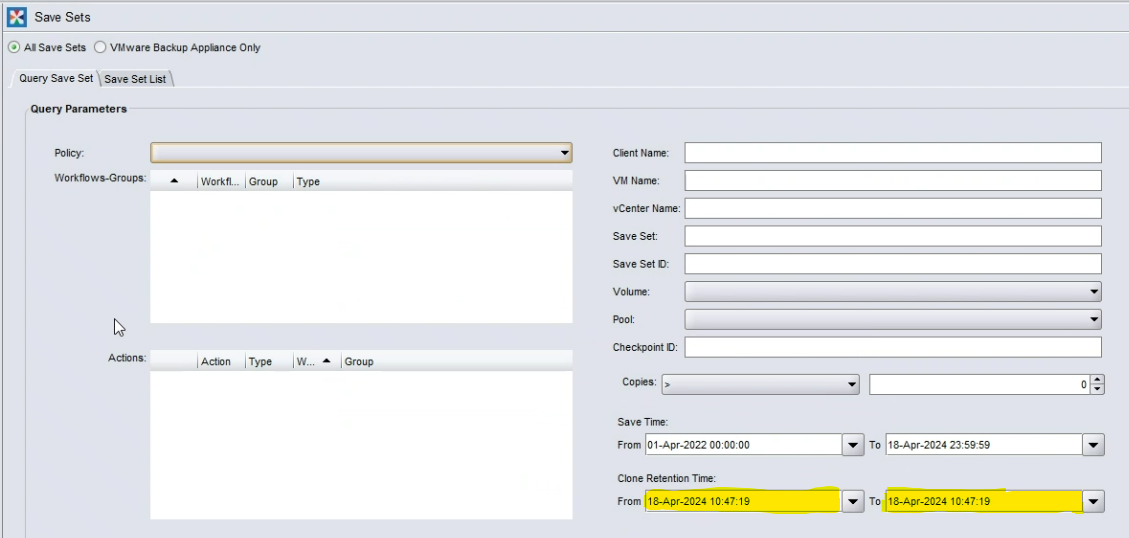The image size is (1129, 538).
Task: Open the Copies operator dropdown
Action: 852,384
